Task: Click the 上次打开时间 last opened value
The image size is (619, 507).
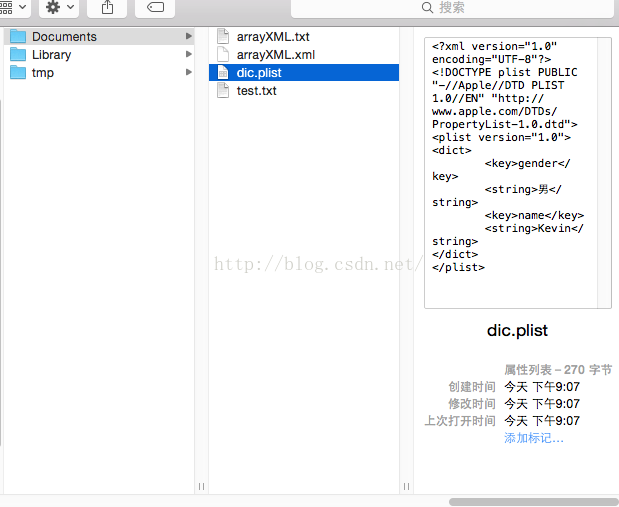Action: pos(542,421)
